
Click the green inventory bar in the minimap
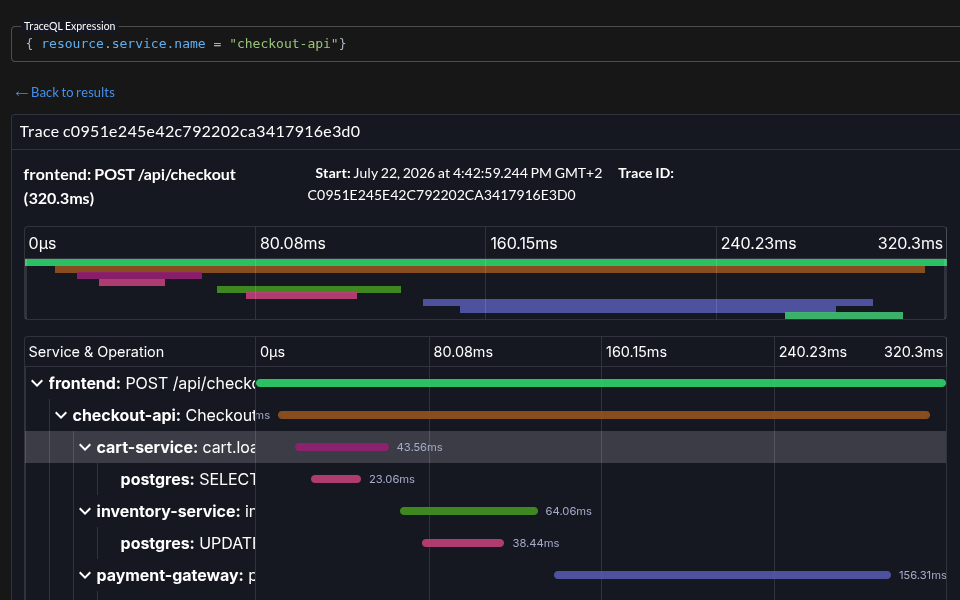point(309,290)
